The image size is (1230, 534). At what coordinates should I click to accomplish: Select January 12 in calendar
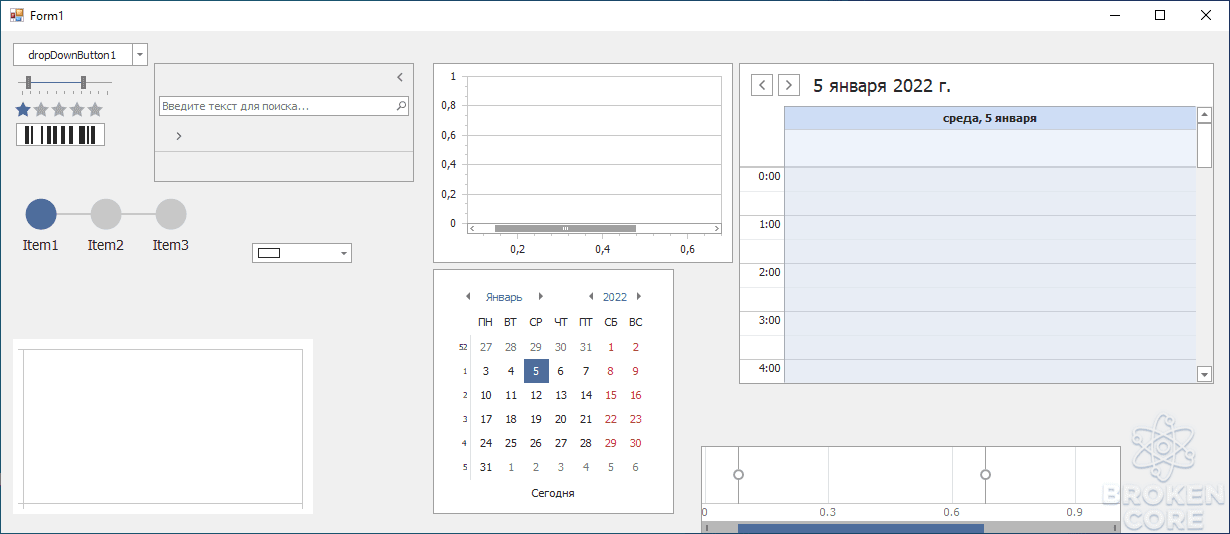pyautogui.click(x=536, y=395)
